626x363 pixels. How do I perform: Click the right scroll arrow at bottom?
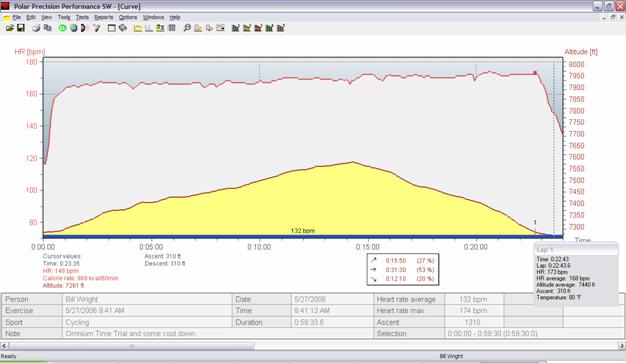click(x=622, y=346)
